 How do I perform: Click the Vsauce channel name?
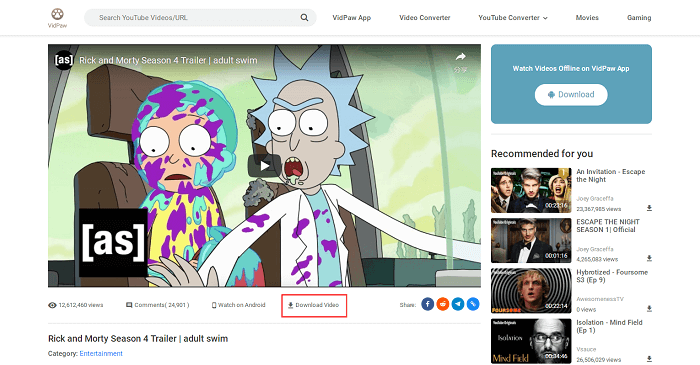point(586,349)
